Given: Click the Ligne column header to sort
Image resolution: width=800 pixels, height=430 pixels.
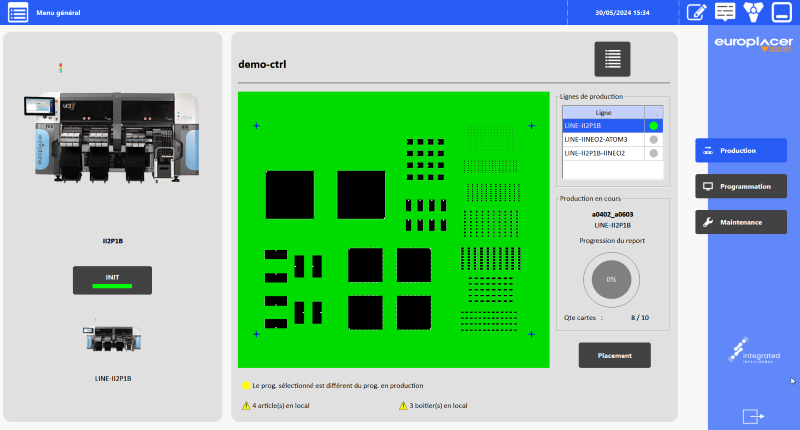Looking at the screenshot, I should [x=603, y=112].
